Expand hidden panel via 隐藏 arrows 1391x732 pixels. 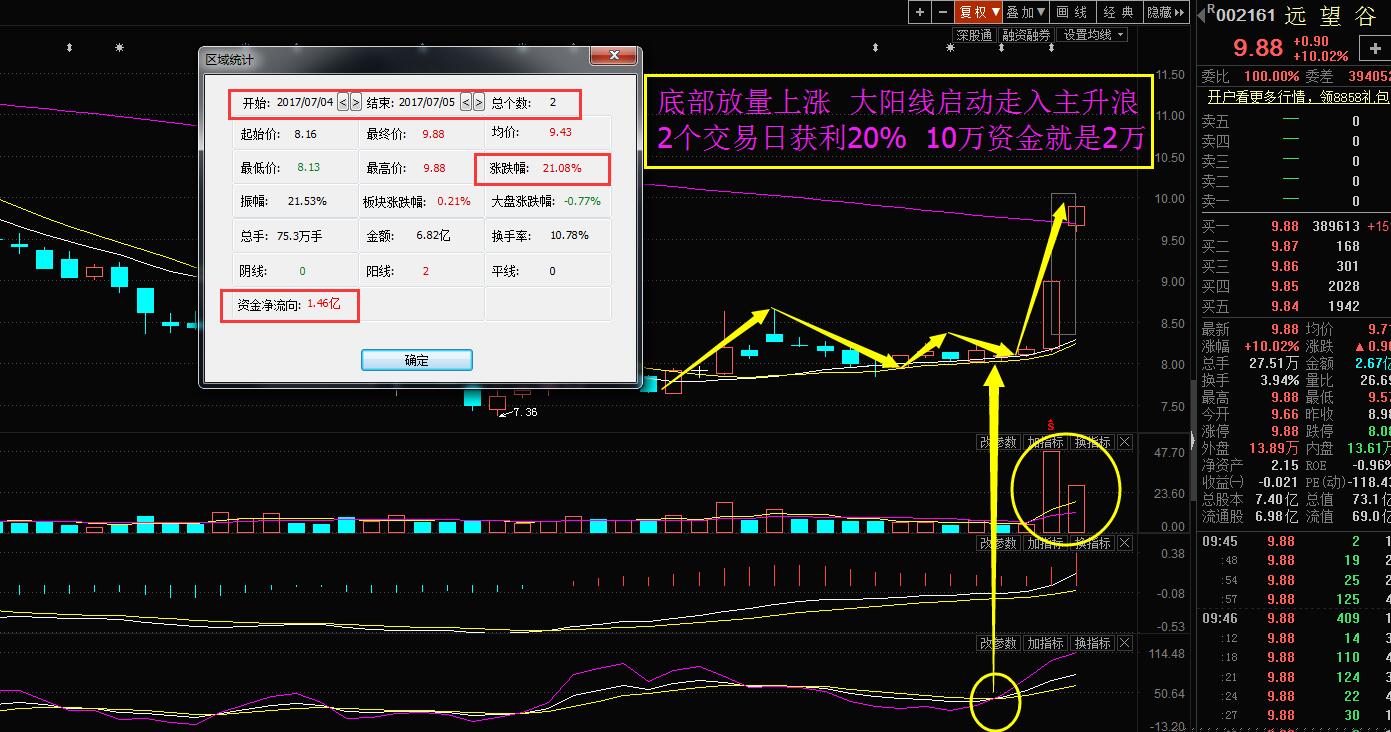[x=1165, y=12]
